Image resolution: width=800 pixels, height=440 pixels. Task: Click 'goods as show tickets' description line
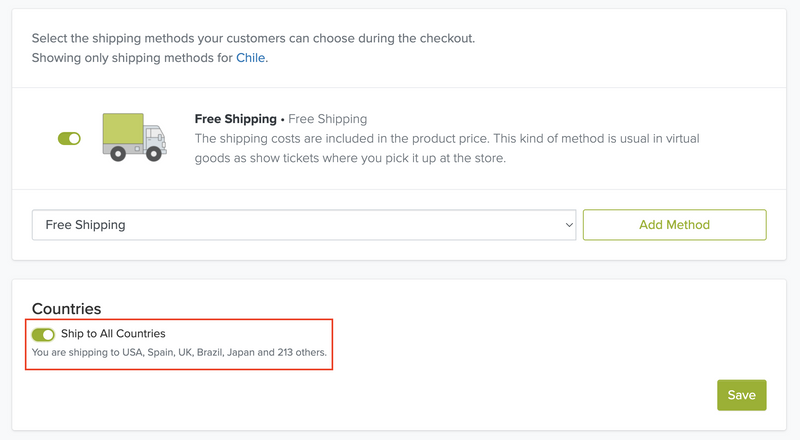tap(350, 158)
